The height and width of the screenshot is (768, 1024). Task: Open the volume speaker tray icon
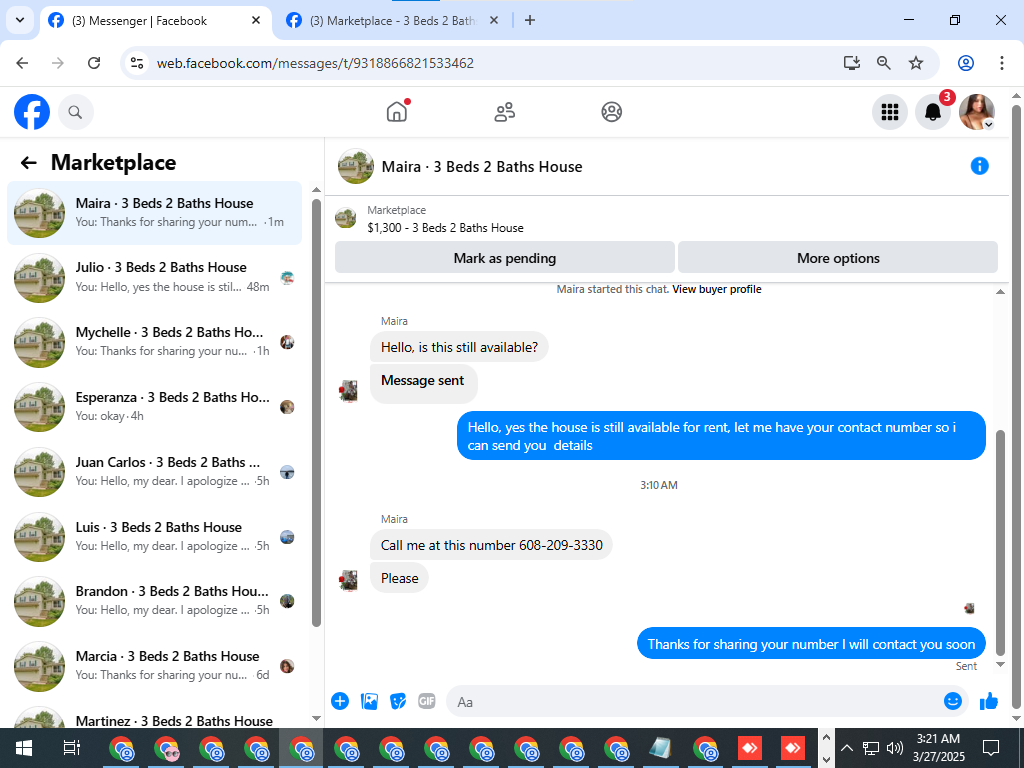click(x=894, y=748)
